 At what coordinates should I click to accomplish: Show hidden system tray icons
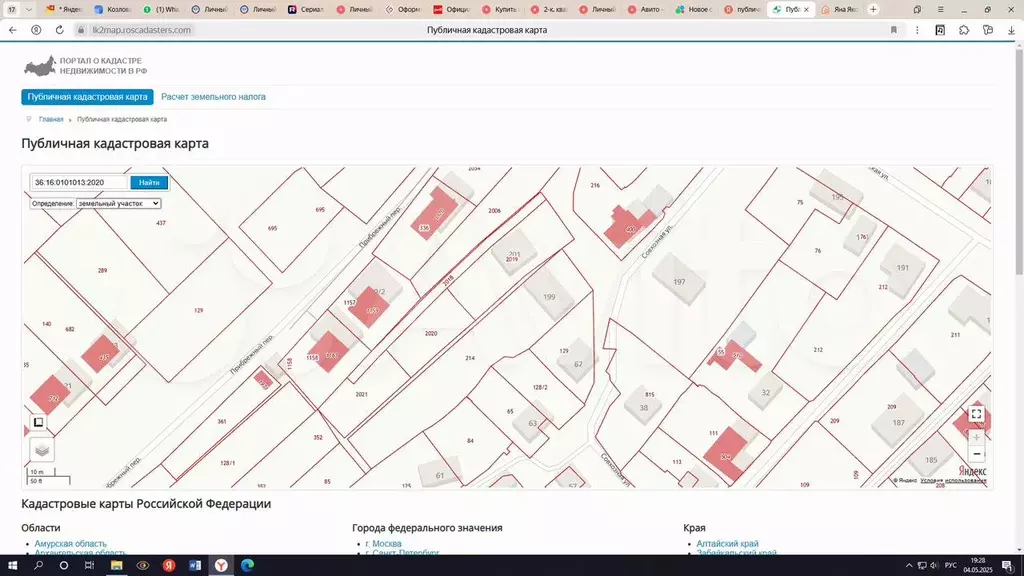(x=908, y=566)
